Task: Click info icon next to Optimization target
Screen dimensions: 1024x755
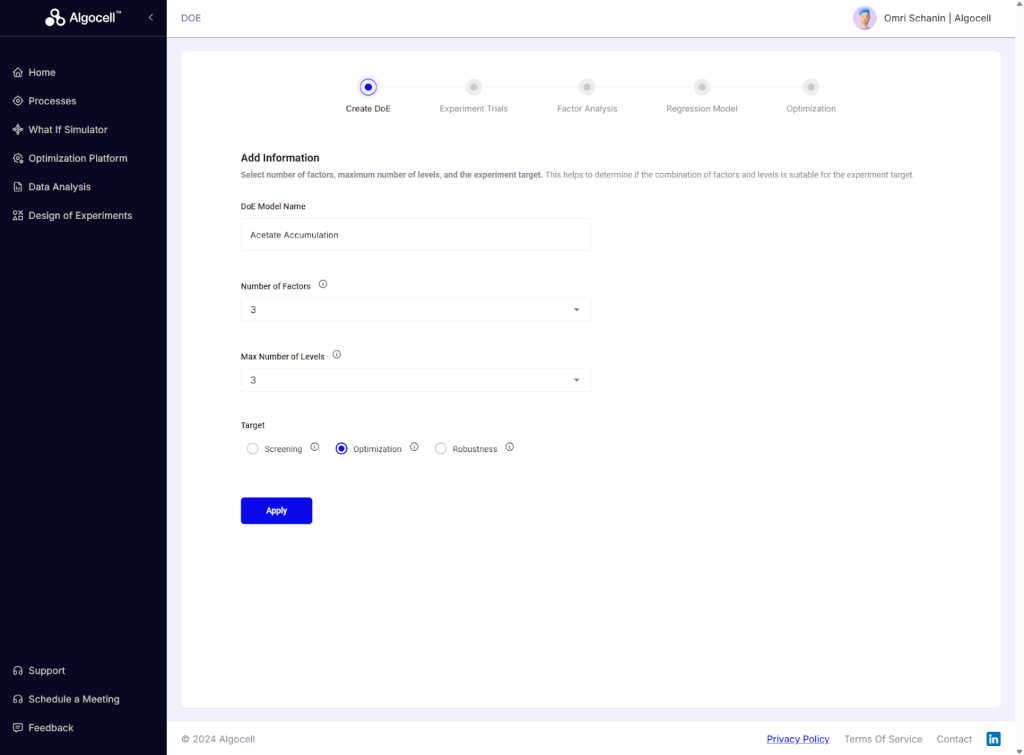Action: coord(414,448)
